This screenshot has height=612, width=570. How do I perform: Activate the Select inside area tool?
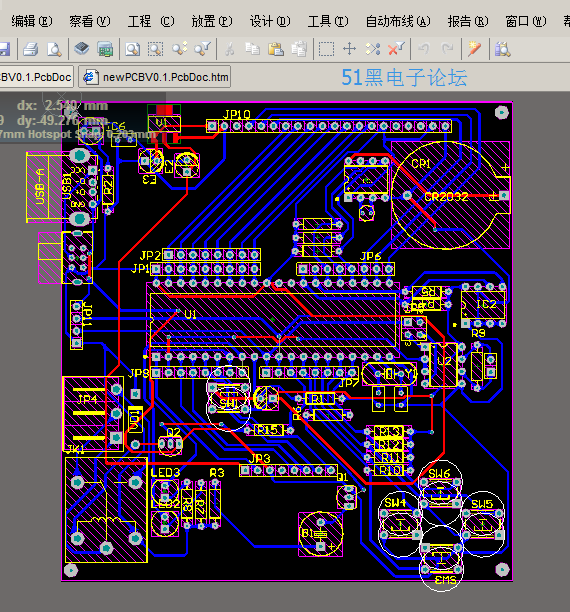pyautogui.click(x=326, y=49)
